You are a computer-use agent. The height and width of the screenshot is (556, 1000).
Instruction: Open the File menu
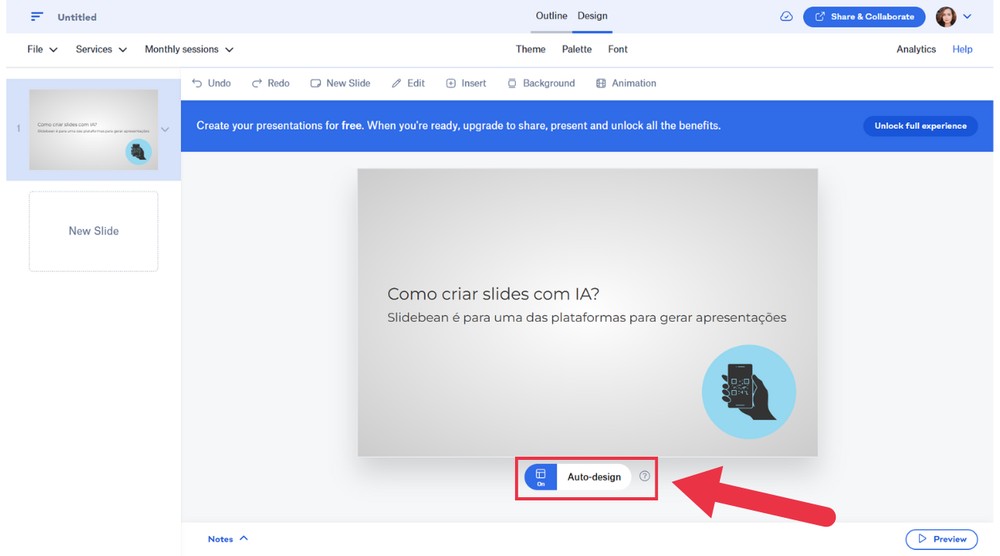(x=42, y=49)
